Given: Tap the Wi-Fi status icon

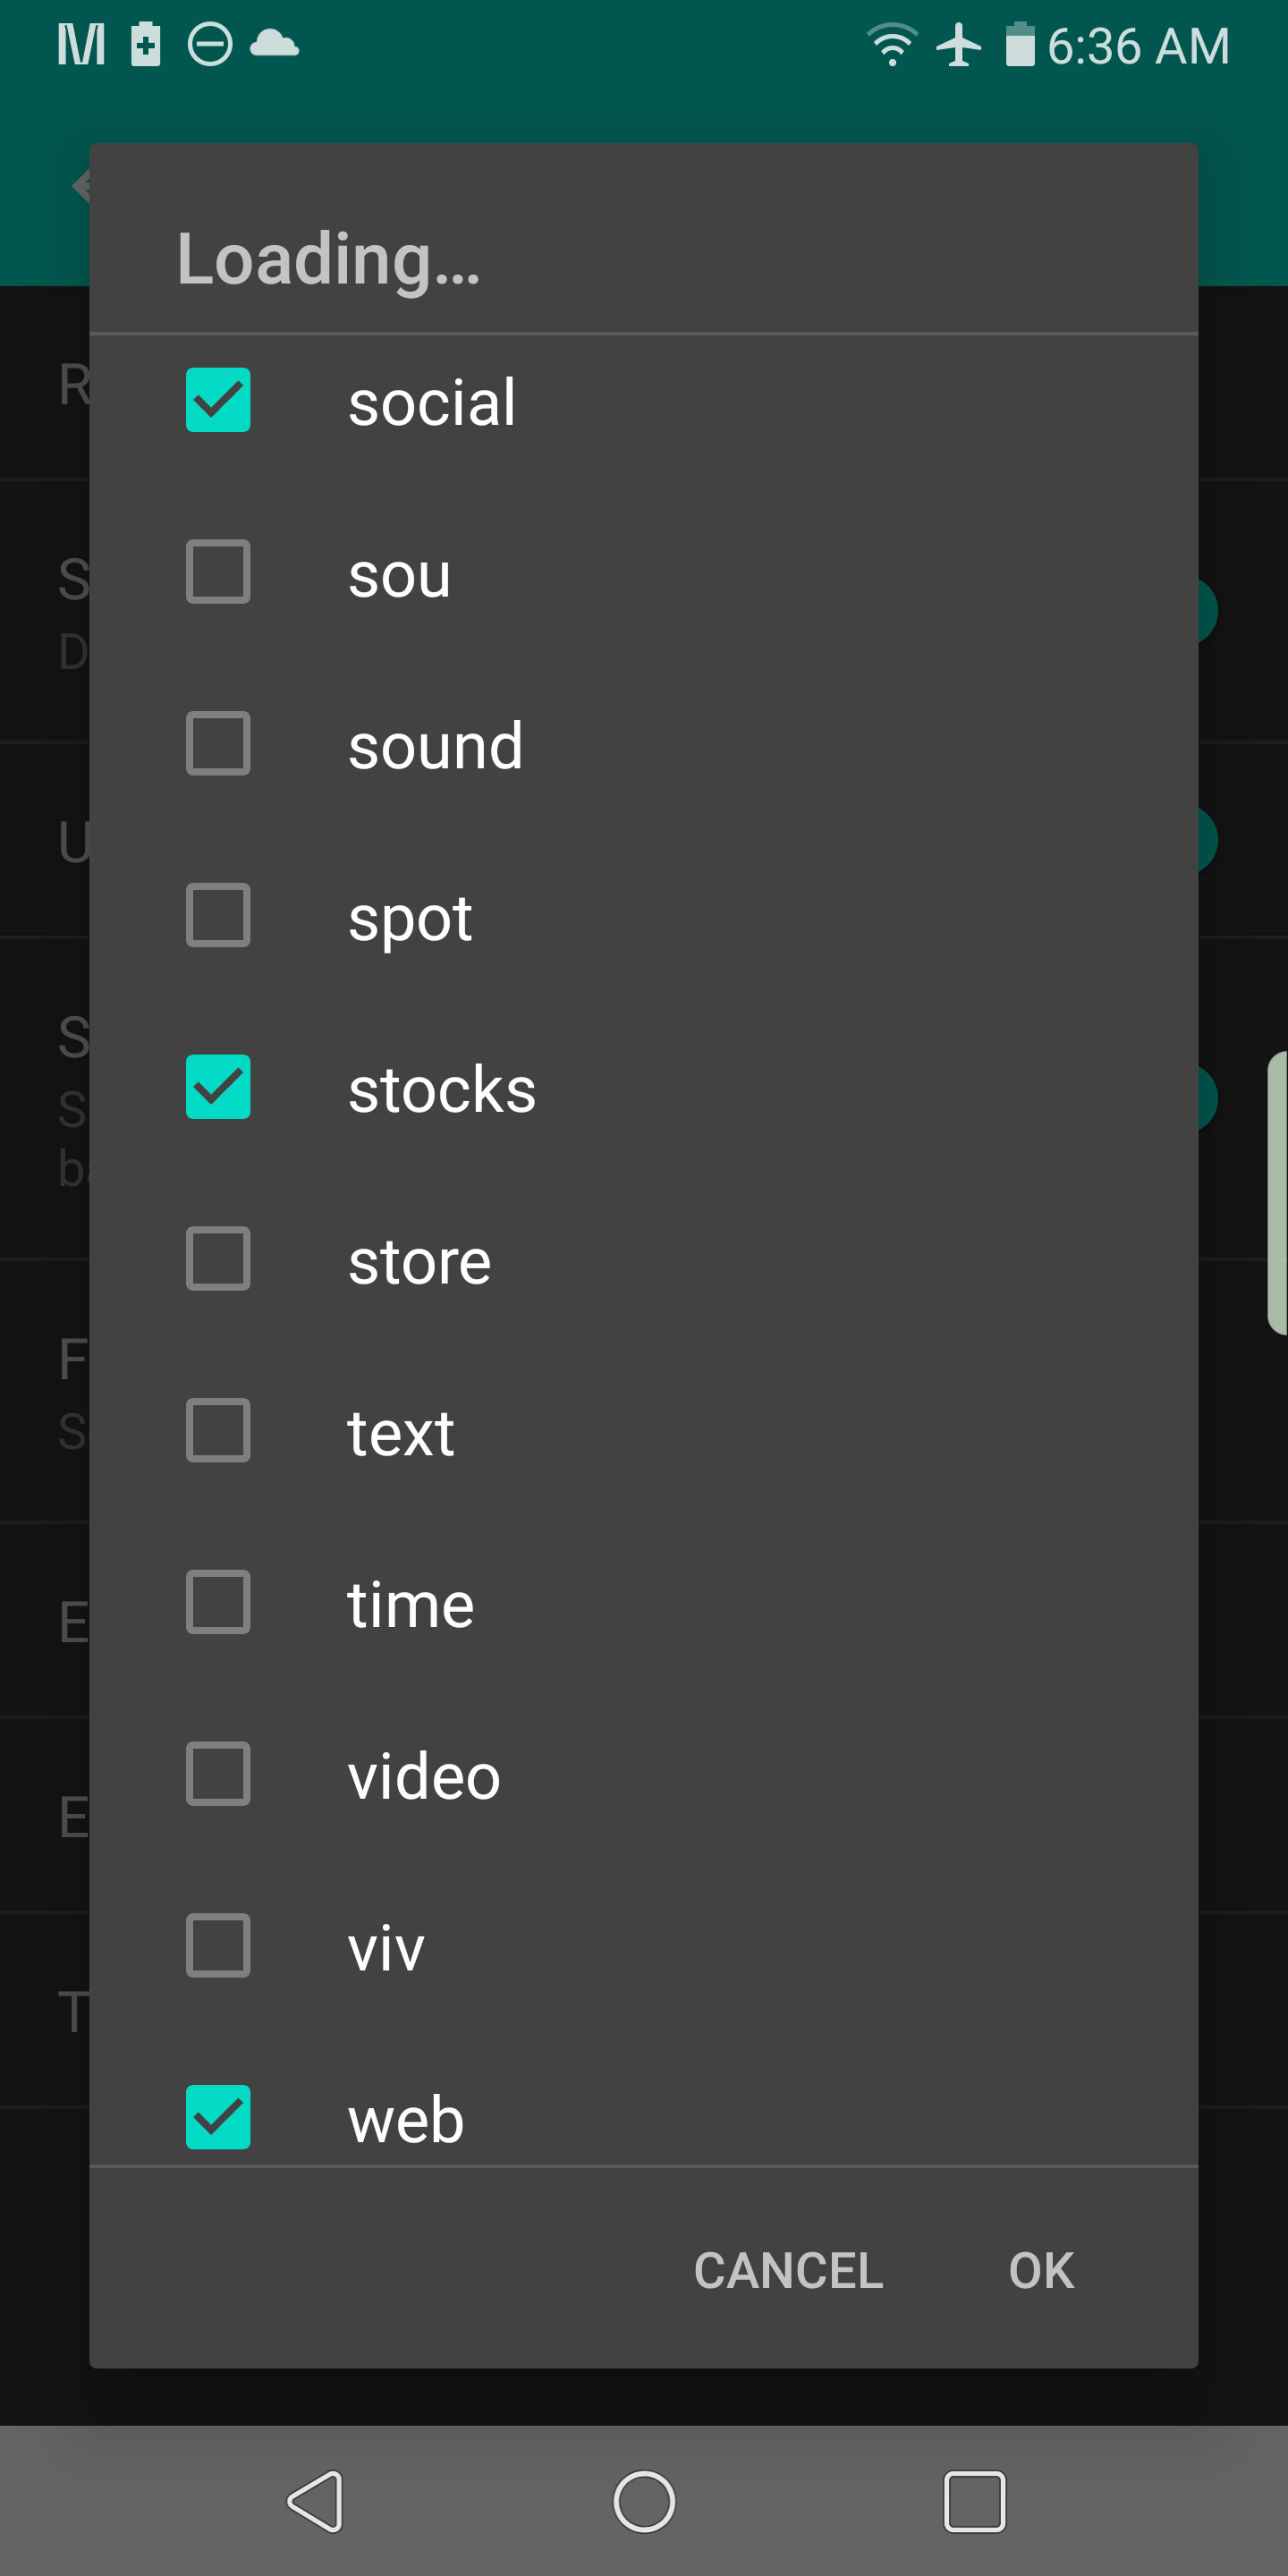Looking at the screenshot, I should point(891,45).
